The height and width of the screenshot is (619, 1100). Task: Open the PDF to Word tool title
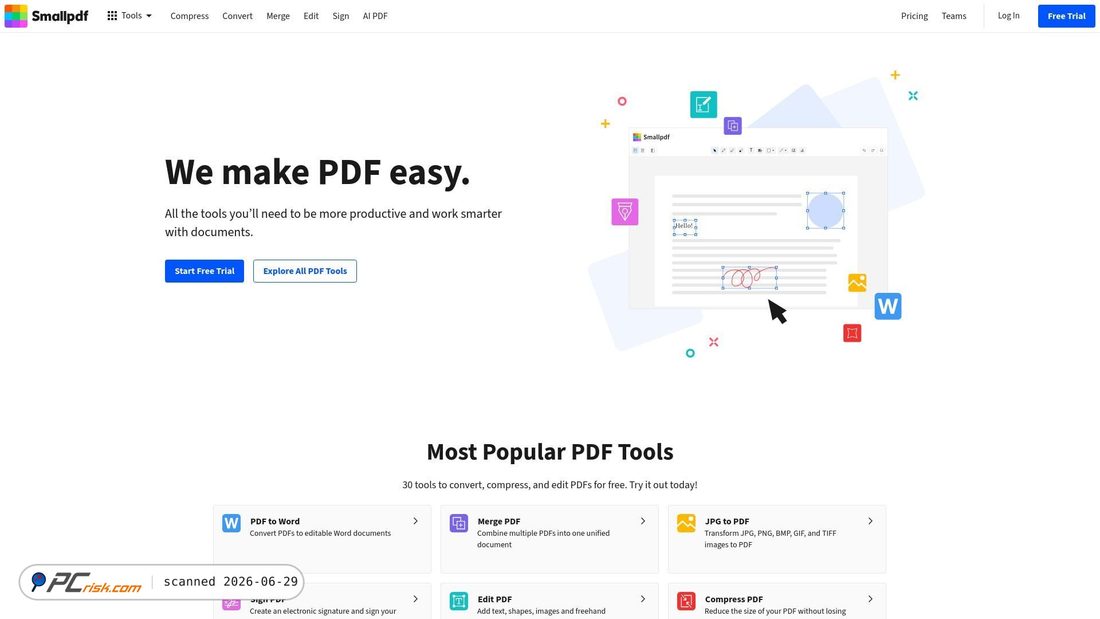275,521
